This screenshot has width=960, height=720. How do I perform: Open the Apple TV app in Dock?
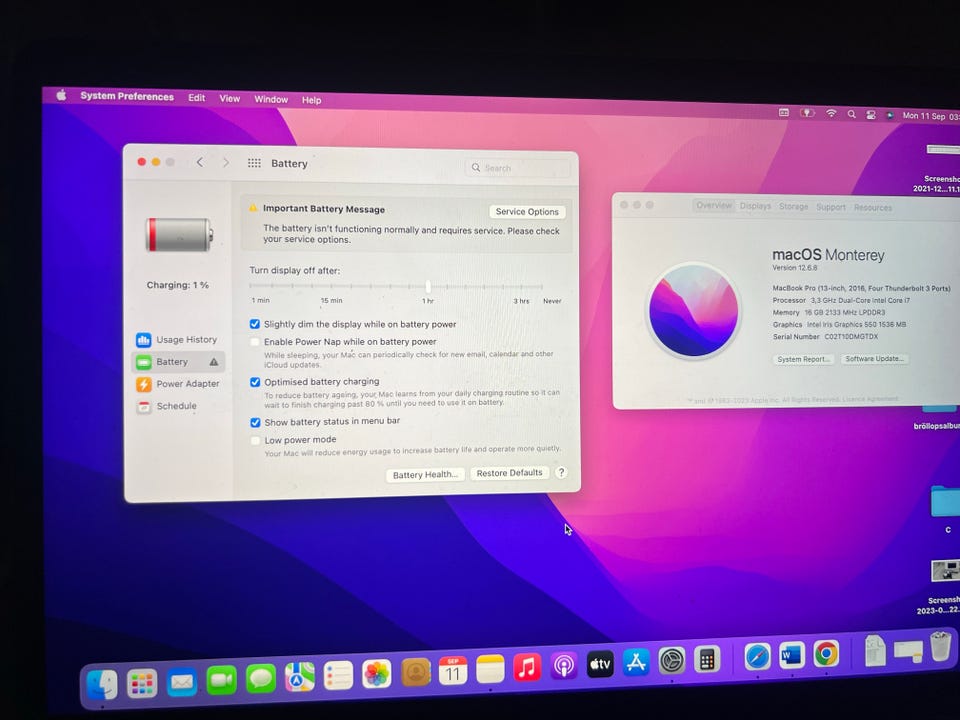tap(600, 664)
